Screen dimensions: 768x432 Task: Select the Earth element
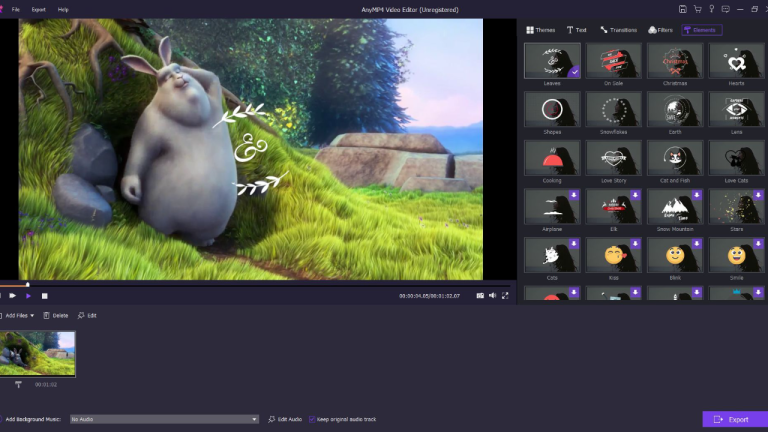pyautogui.click(x=675, y=109)
